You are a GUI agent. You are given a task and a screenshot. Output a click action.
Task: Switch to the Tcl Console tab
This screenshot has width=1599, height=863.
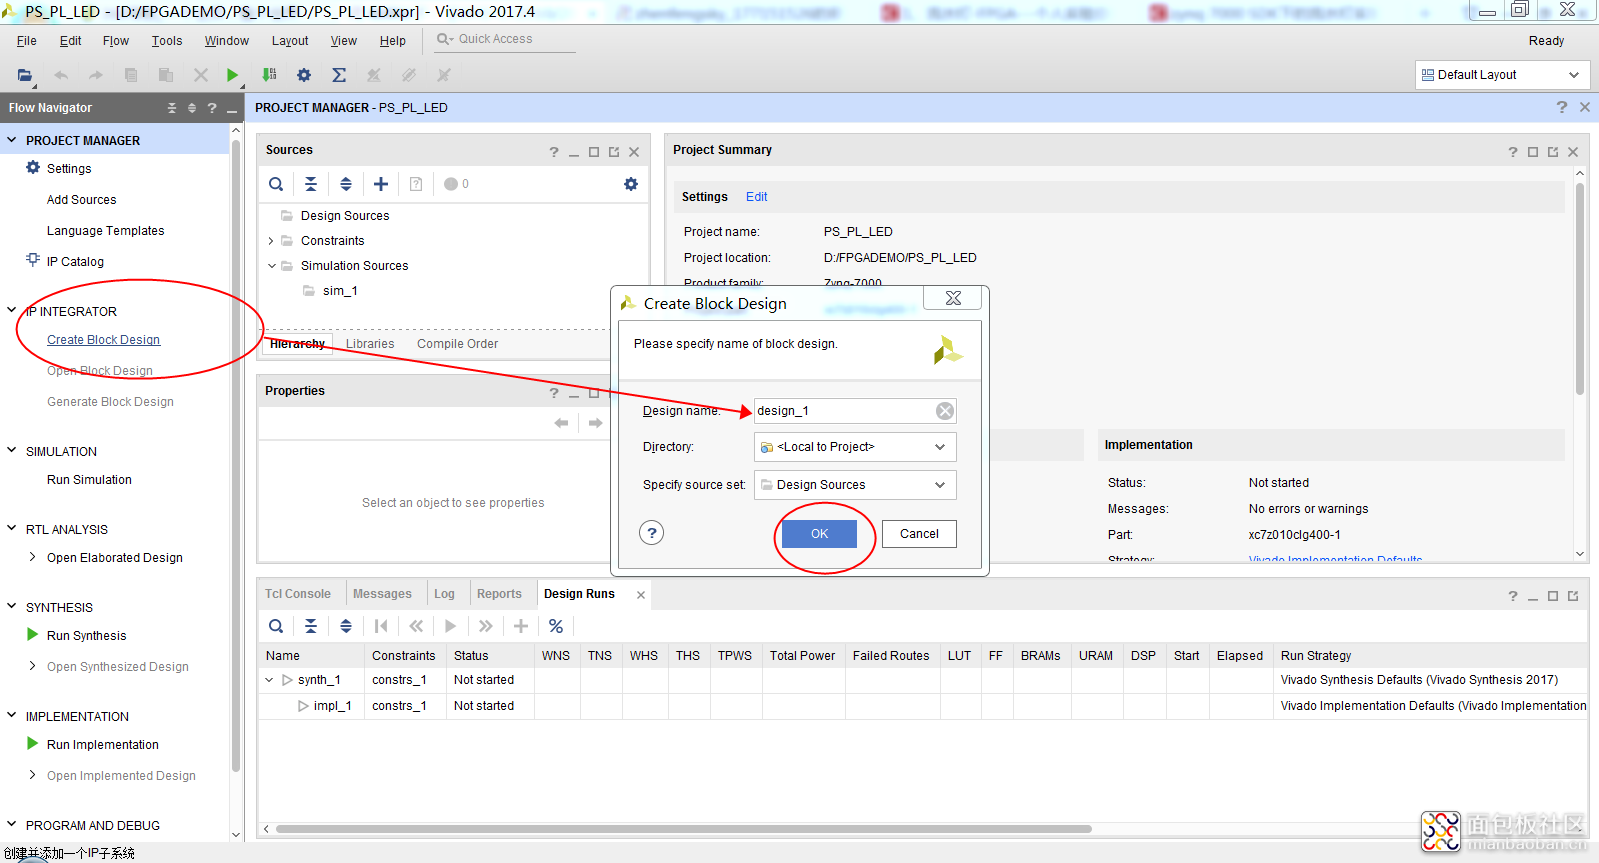click(x=298, y=594)
